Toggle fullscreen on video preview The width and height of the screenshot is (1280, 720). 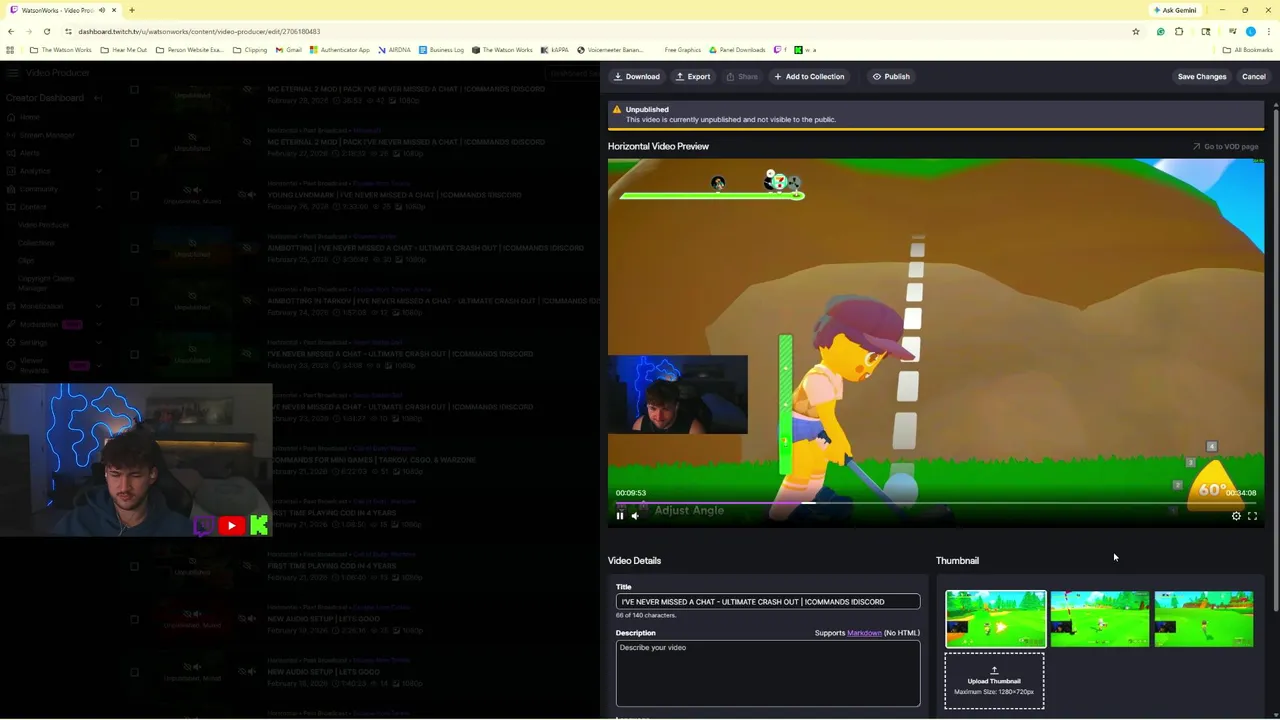[x=1252, y=516]
